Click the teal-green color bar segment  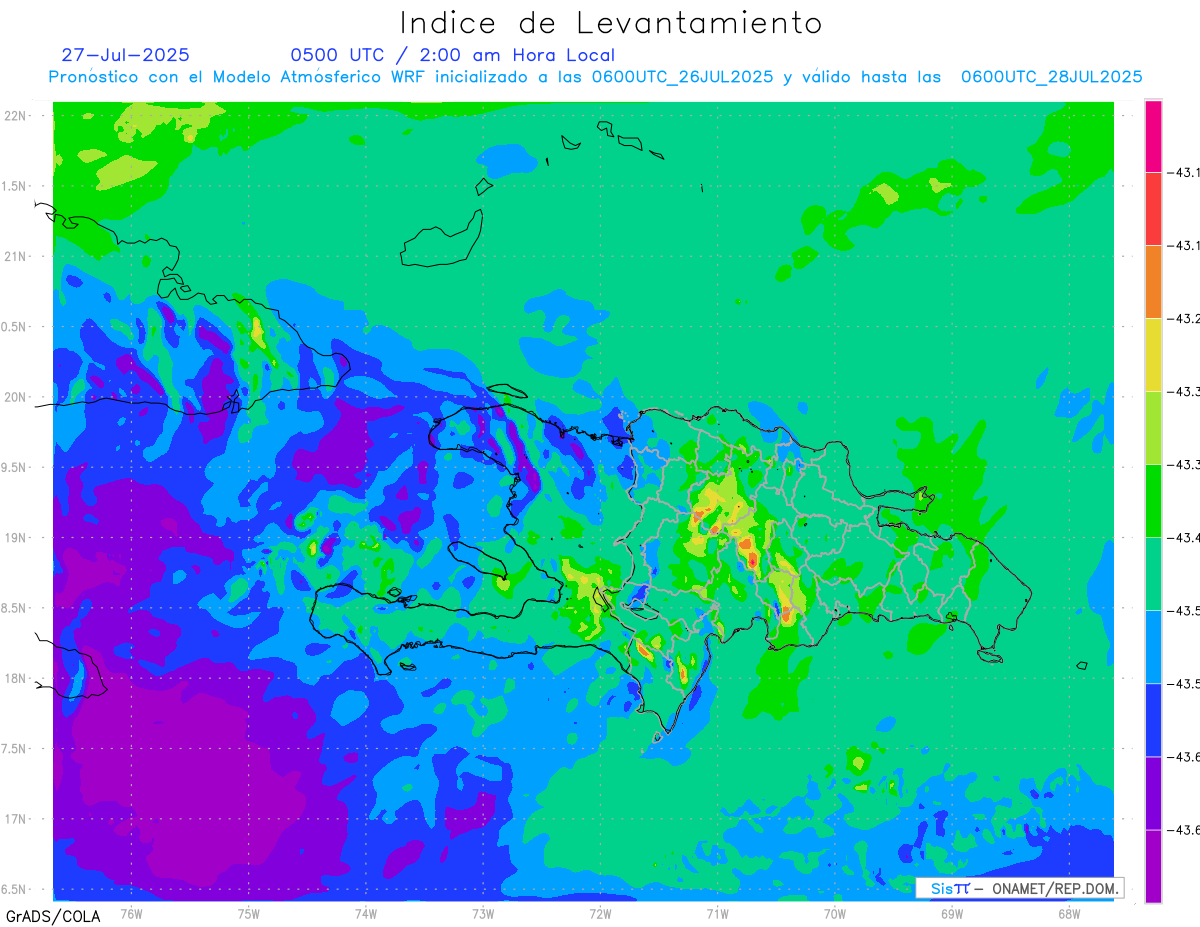pyautogui.click(x=1153, y=574)
